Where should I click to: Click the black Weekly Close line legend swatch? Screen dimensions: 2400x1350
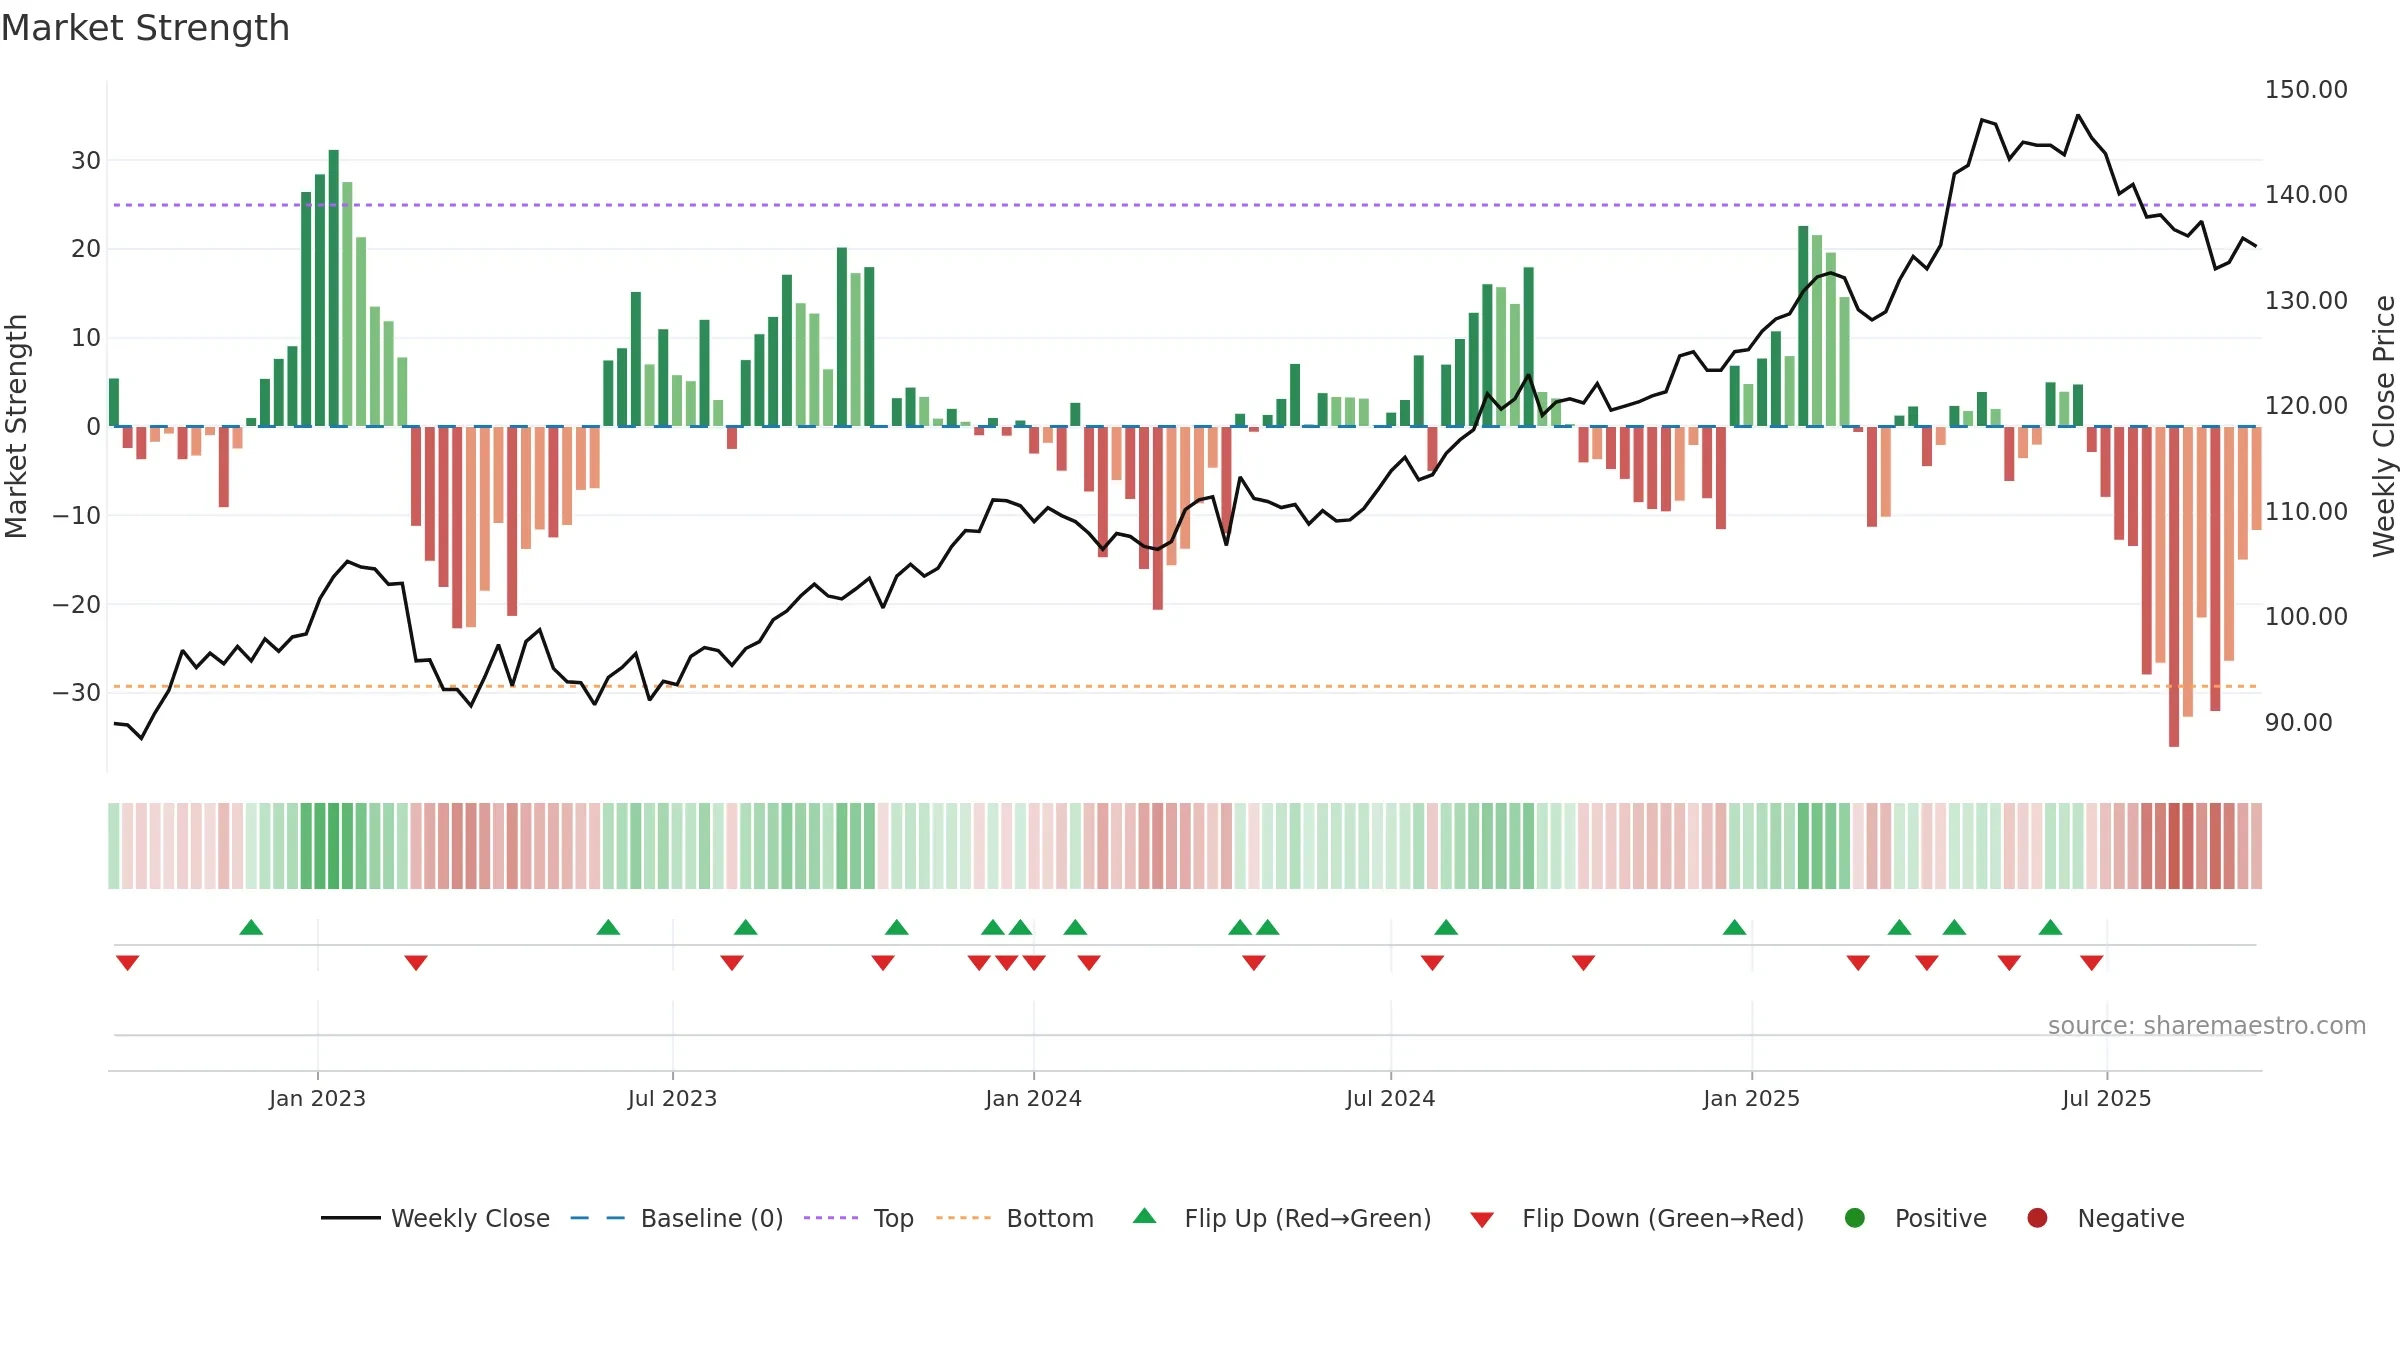point(350,1218)
